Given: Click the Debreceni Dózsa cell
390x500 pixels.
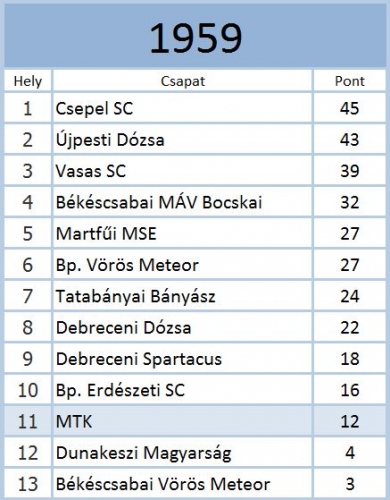Looking at the screenshot, I should [182, 327].
